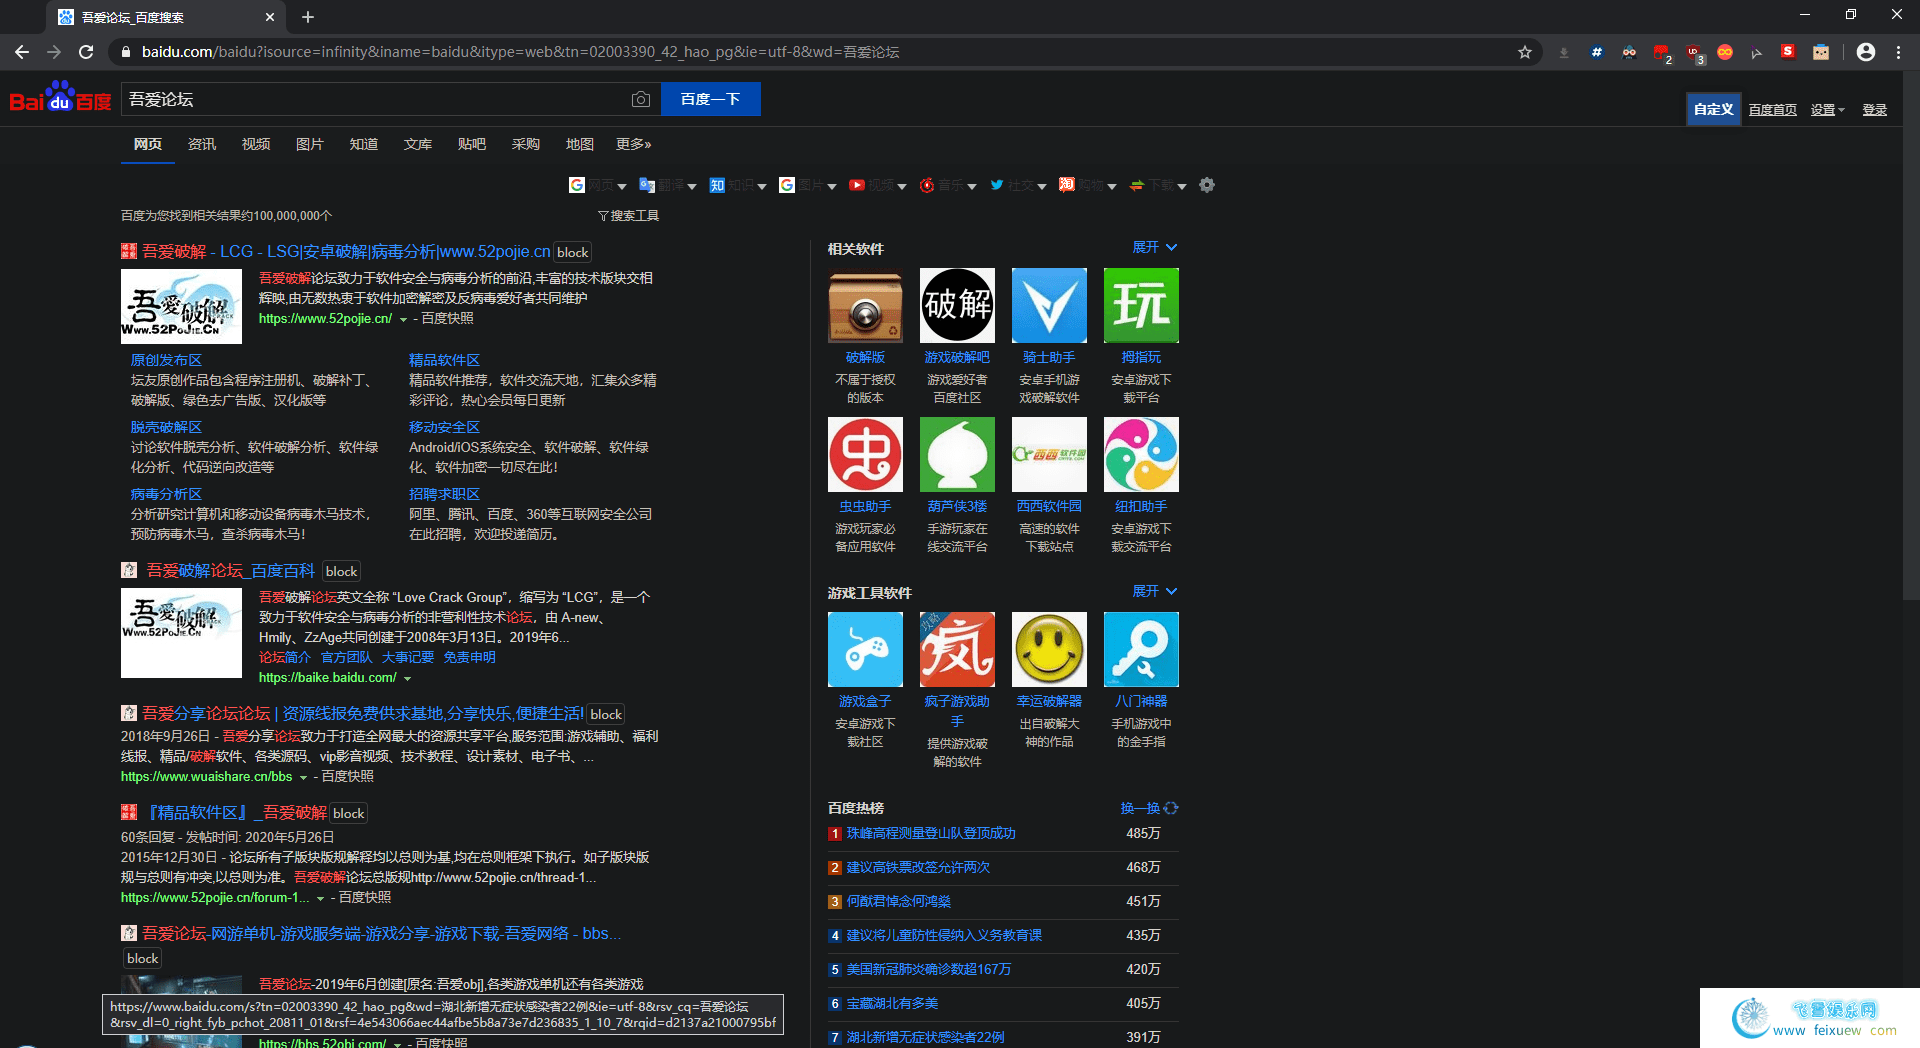Click the 葫芦侠3楼 green gourd icon
1920x1048 pixels.
coord(957,454)
